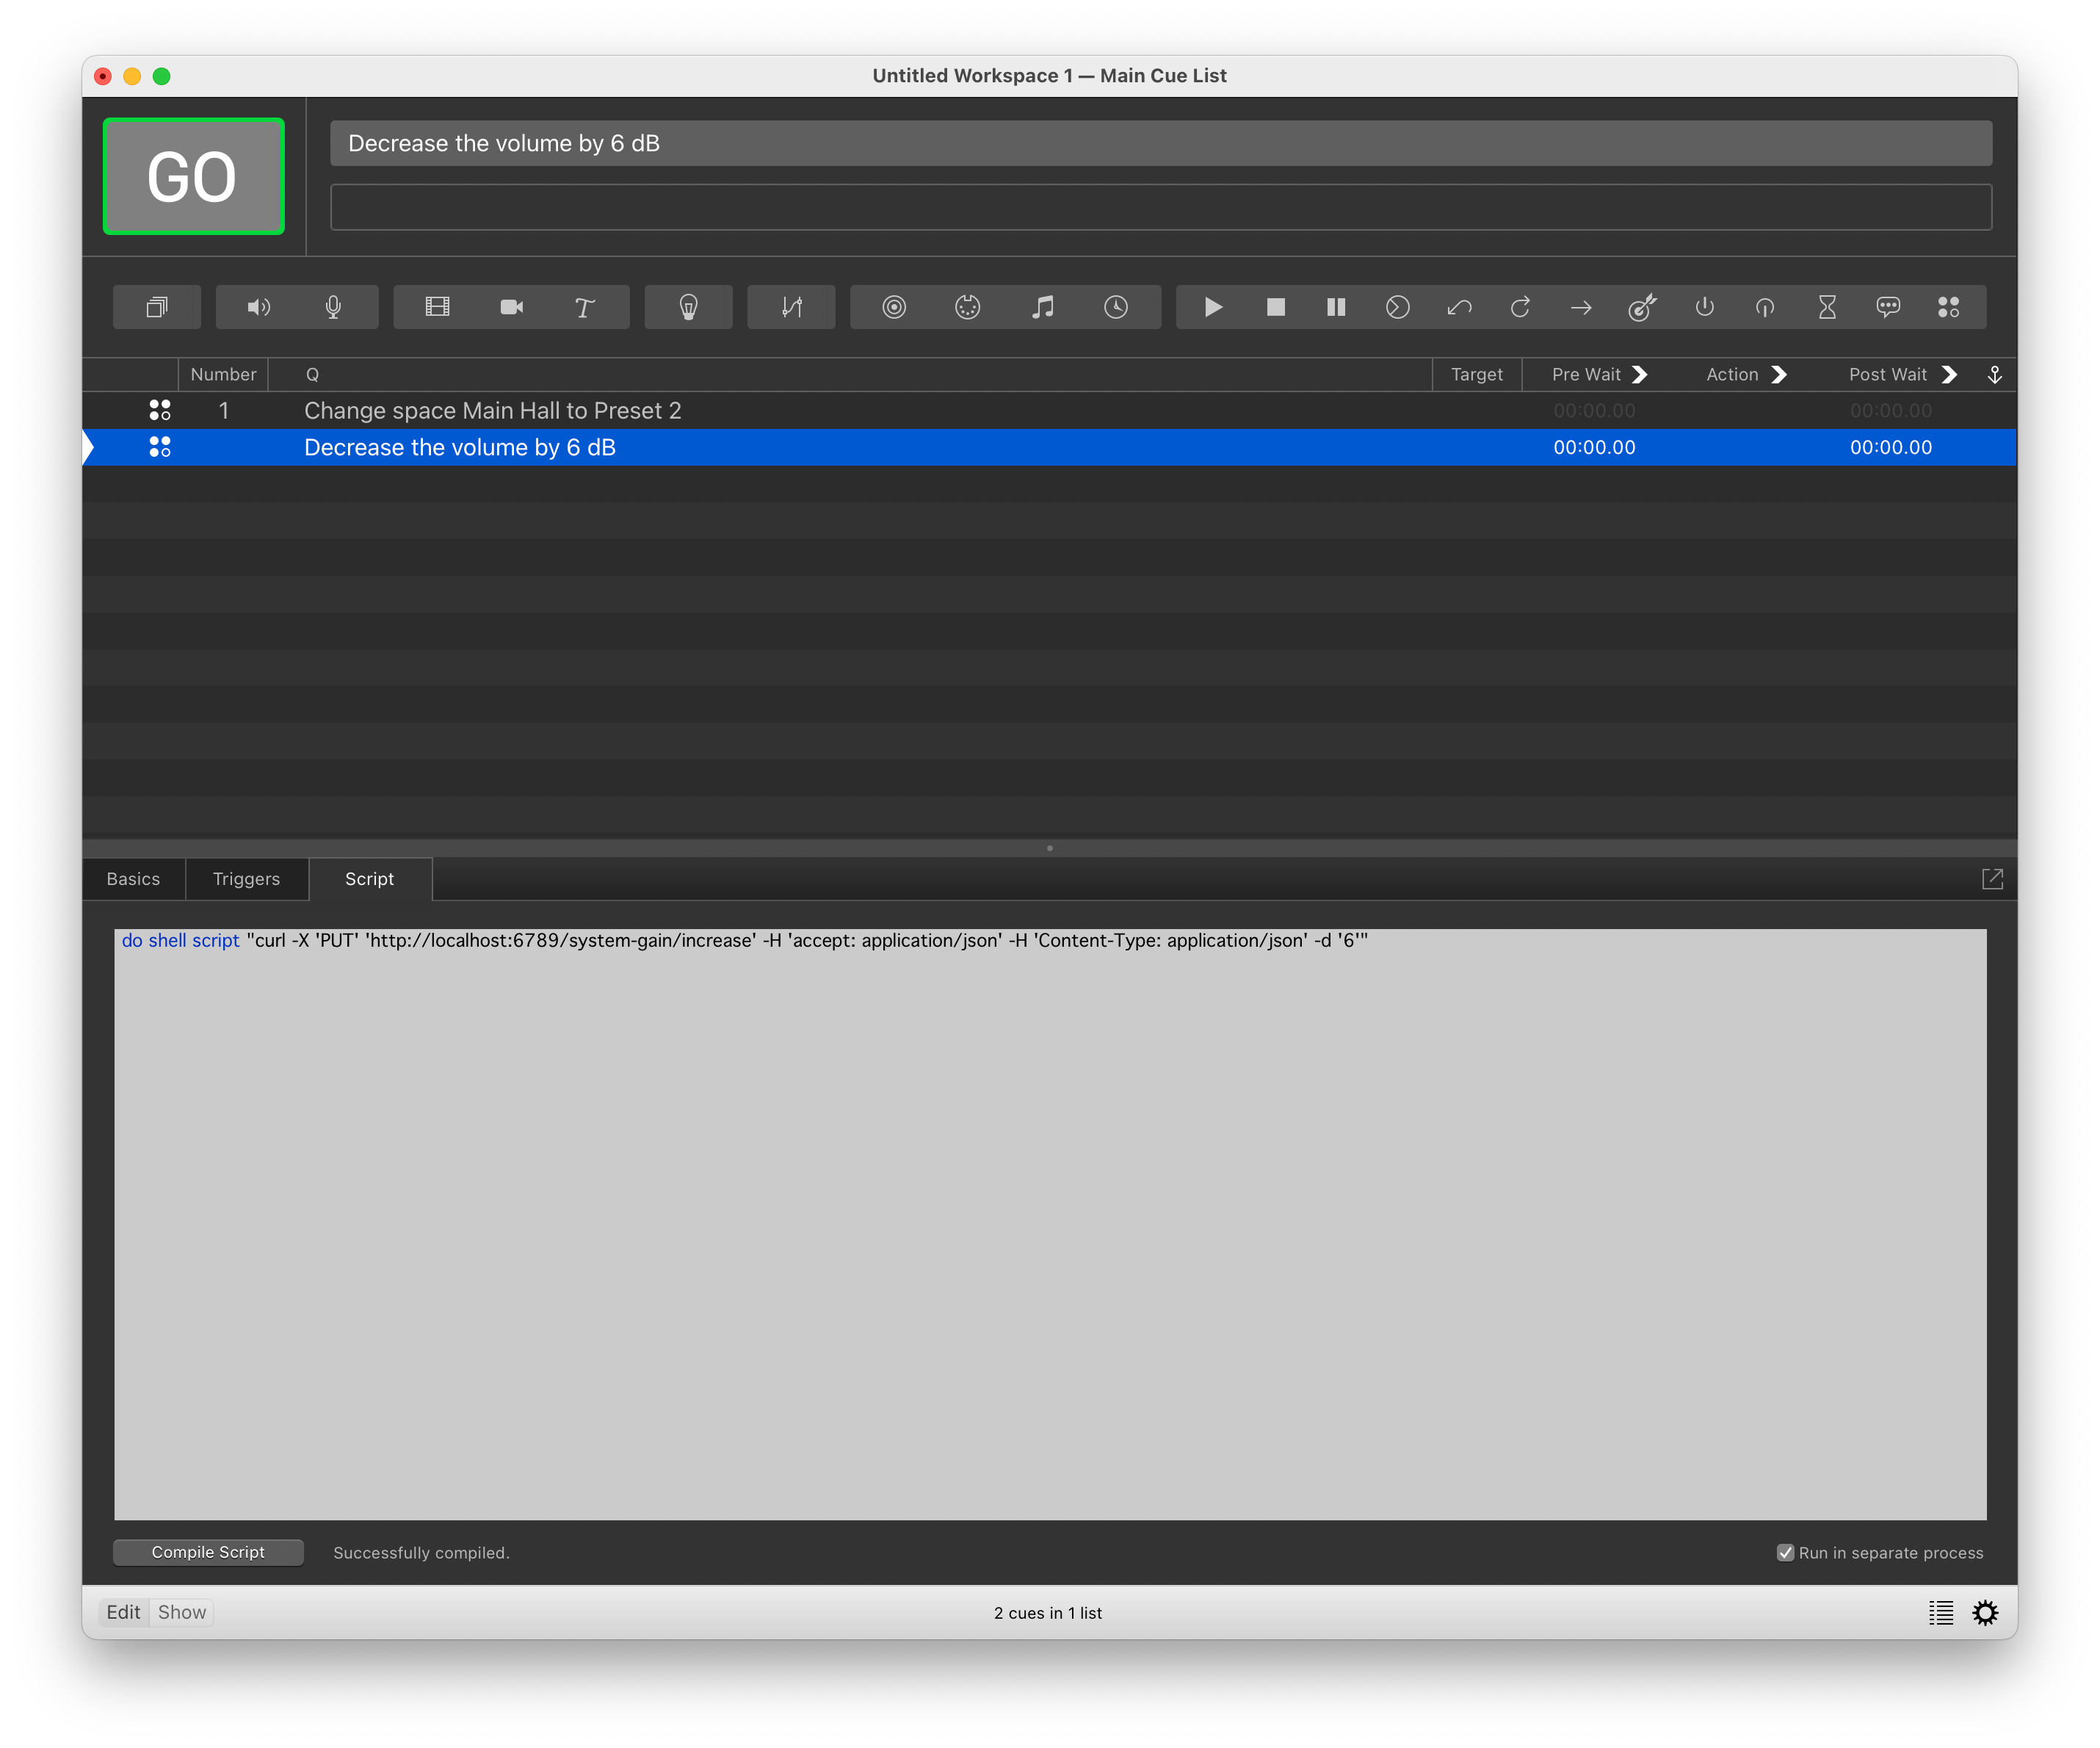Image resolution: width=2100 pixels, height=1748 pixels.
Task: Add a new Audio cue
Action: tap(259, 307)
